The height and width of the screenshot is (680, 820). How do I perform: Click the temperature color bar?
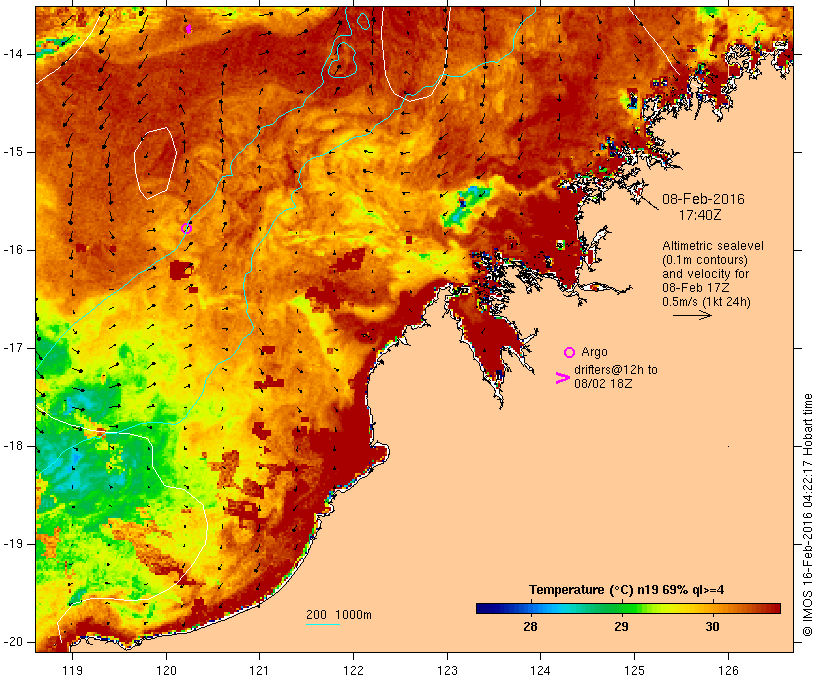click(628, 608)
